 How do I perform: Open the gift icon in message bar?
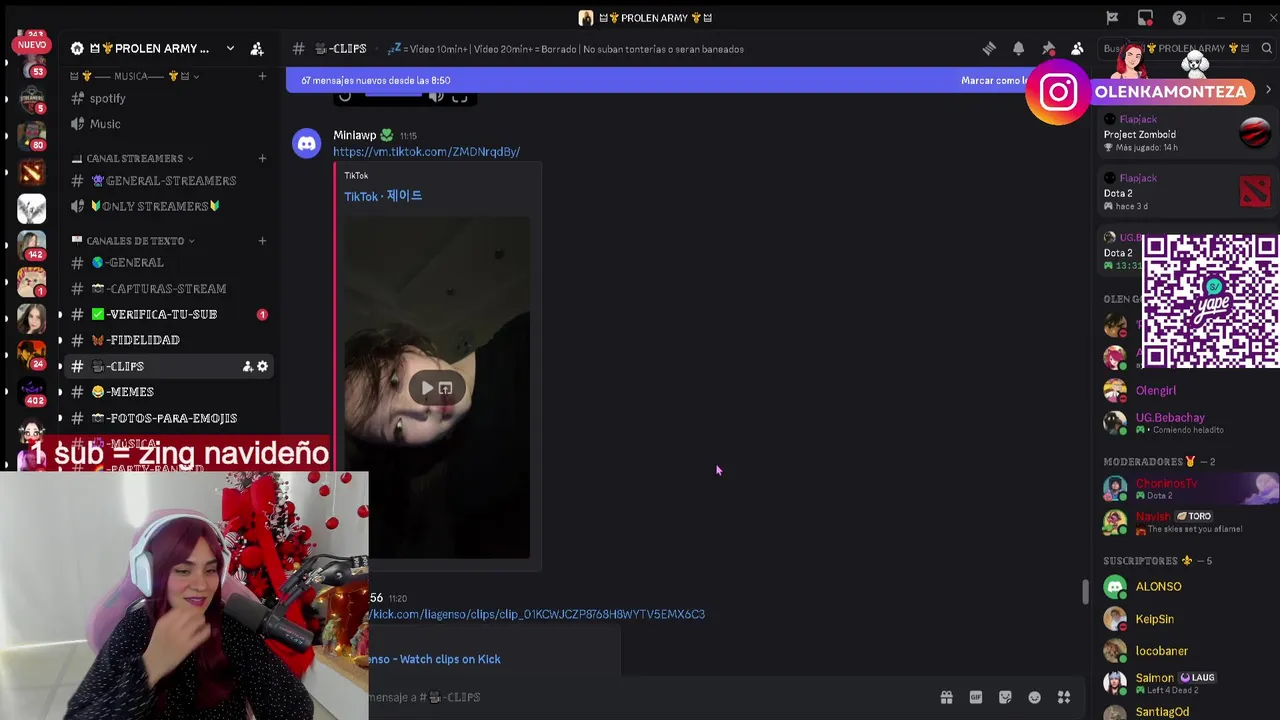click(x=946, y=697)
